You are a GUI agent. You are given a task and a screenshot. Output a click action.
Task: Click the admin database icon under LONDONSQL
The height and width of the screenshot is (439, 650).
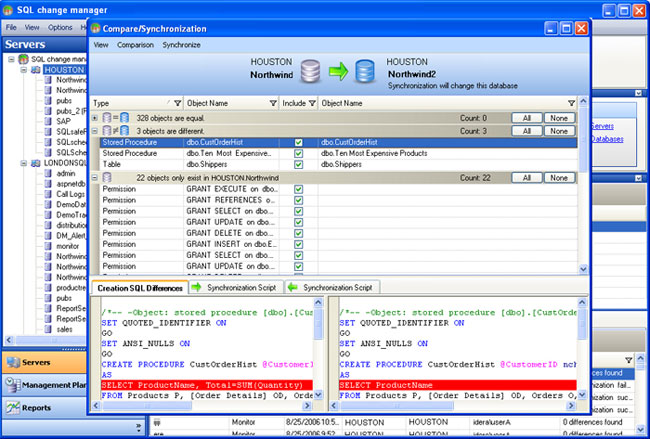pos(49,173)
